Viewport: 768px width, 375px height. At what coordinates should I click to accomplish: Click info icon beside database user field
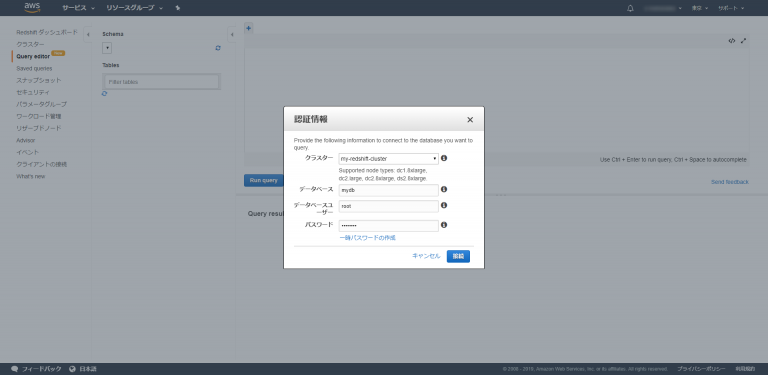[x=444, y=205]
